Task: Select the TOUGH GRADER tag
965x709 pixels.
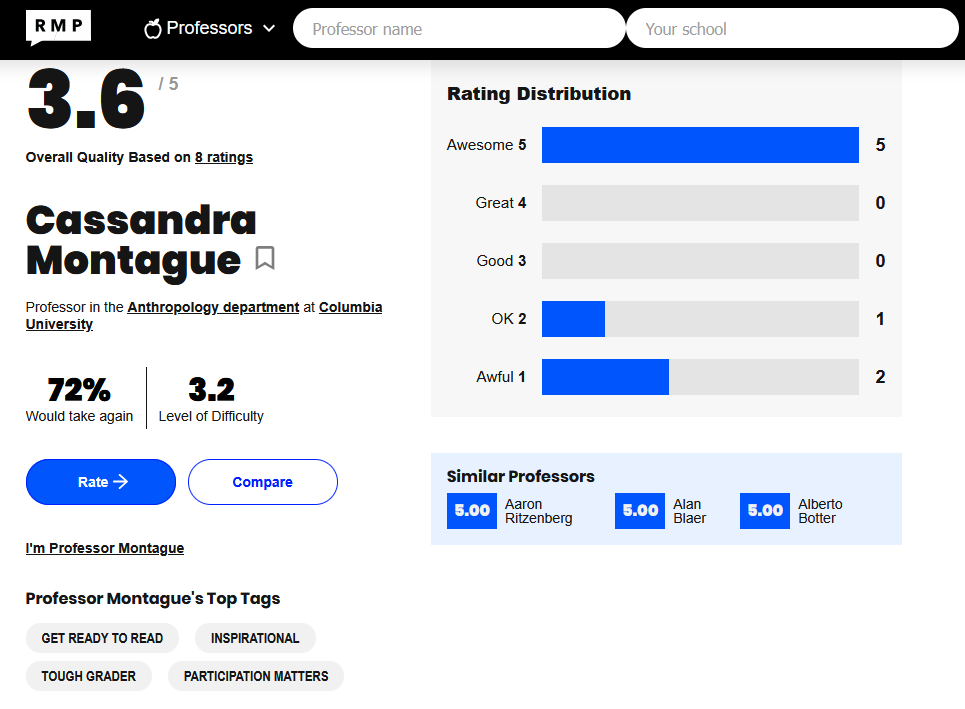Action: [89, 676]
